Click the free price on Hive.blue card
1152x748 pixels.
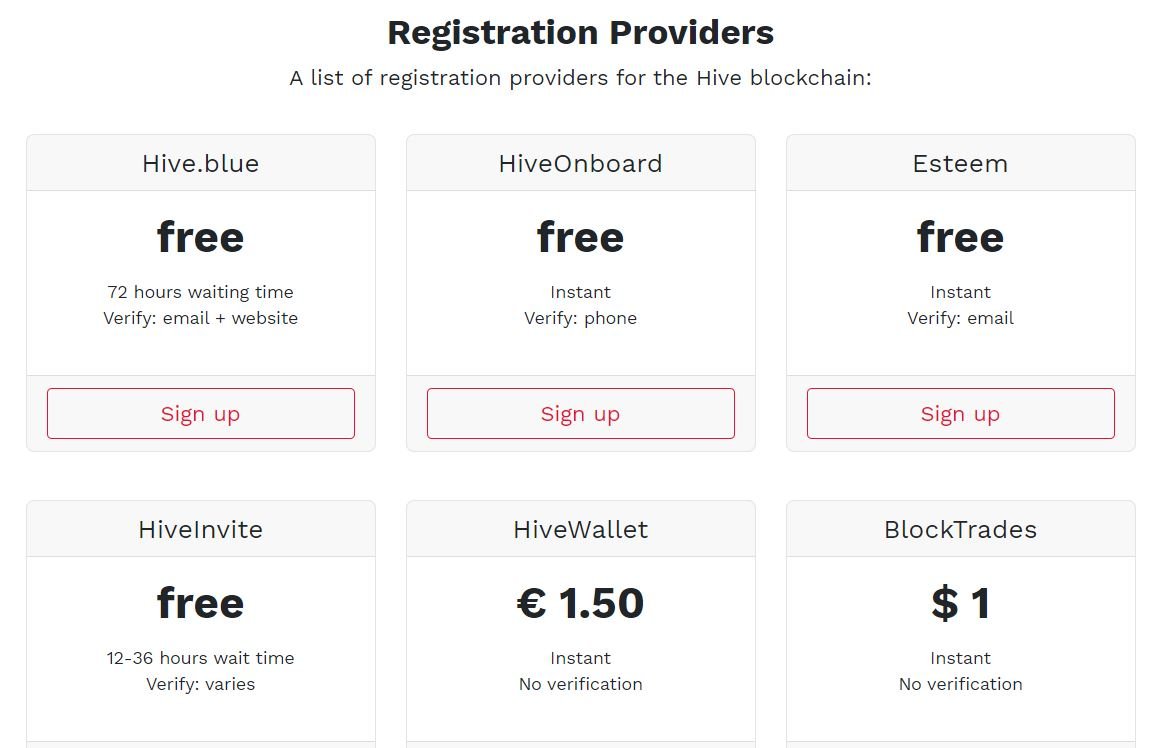(200, 237)
